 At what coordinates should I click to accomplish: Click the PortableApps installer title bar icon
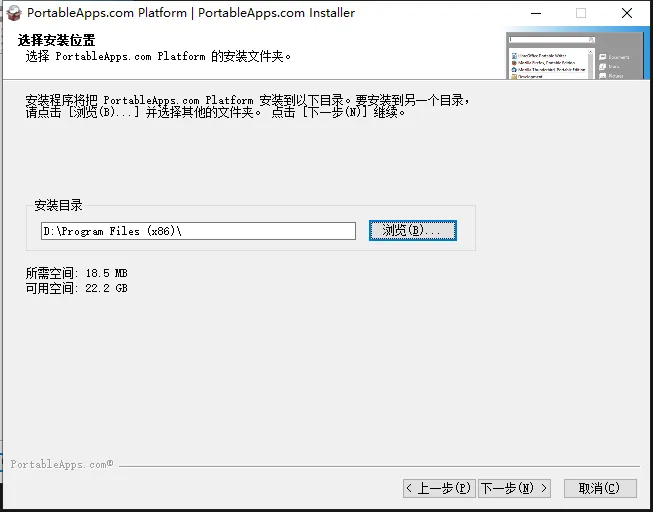coord(14,13)
